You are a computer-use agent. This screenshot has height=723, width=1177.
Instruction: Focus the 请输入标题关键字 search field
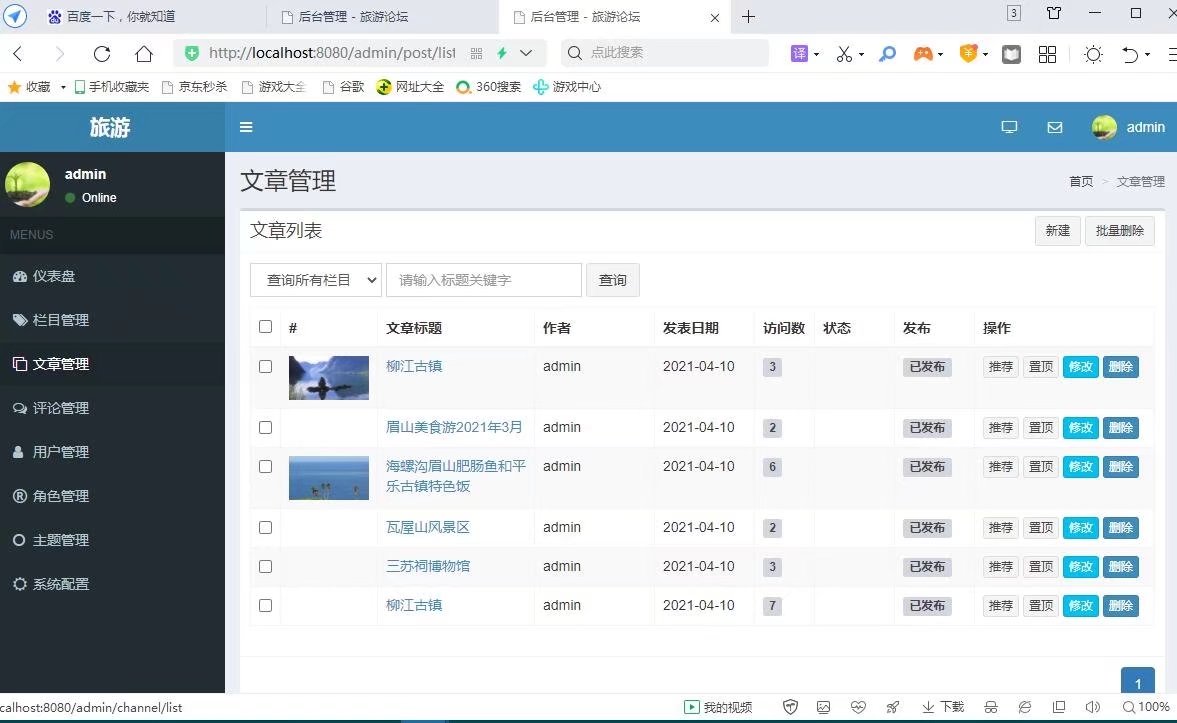tap(483, 280)
